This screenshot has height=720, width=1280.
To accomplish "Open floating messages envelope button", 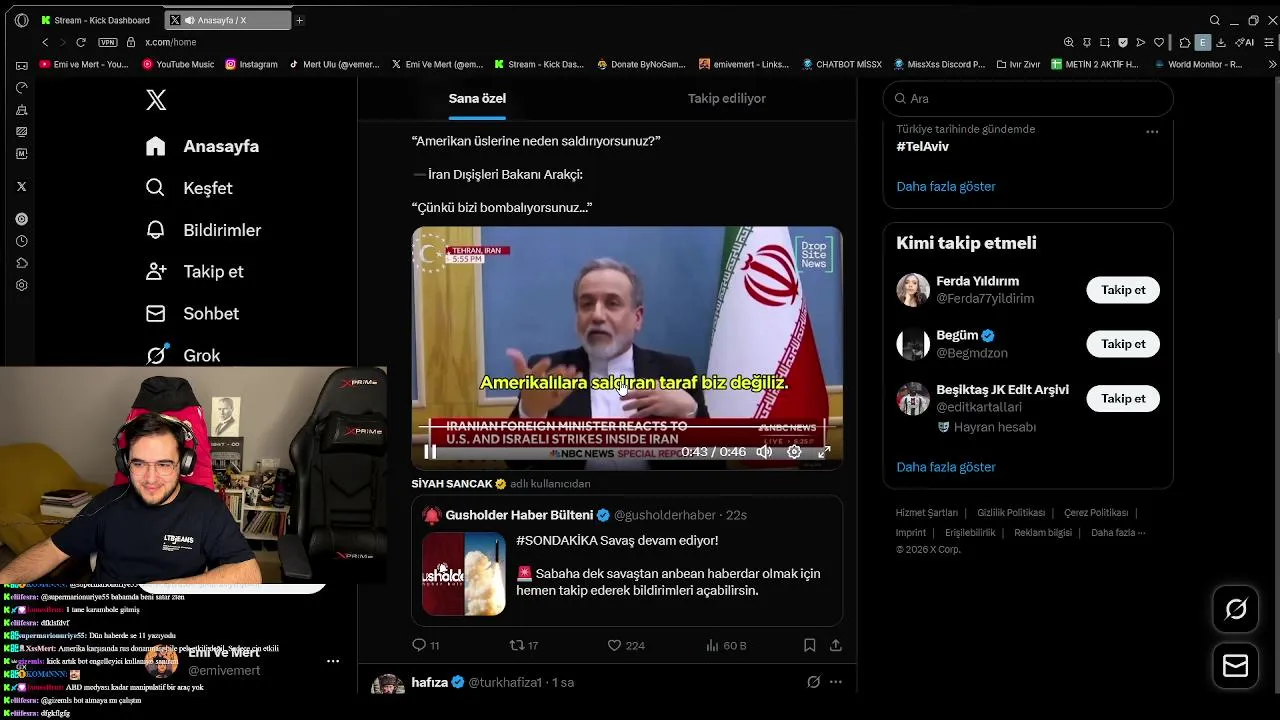I will 1236,666.
